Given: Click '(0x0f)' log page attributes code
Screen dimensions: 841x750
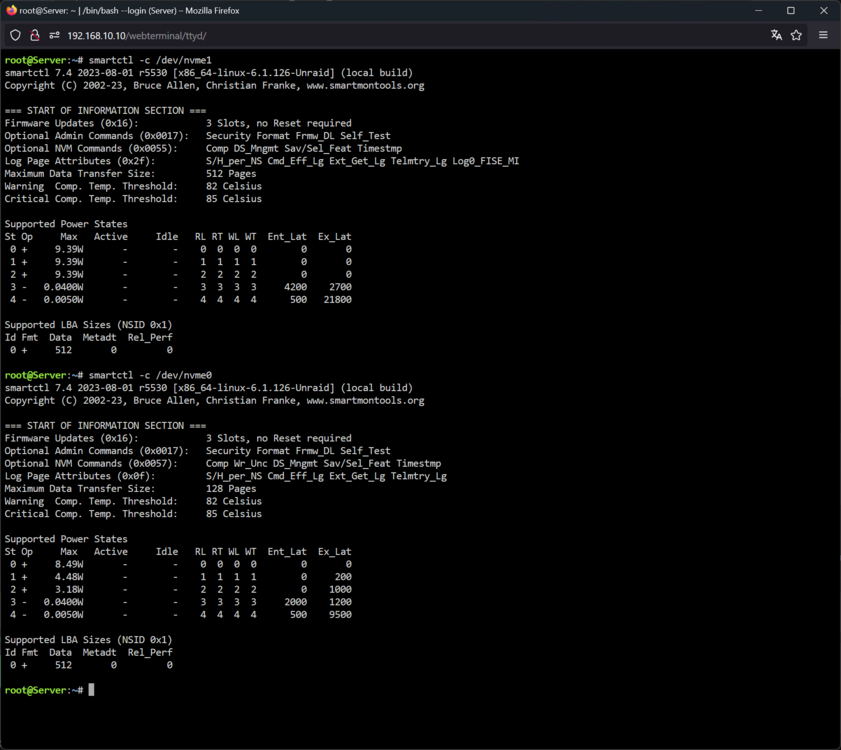Looking at the screenshot, I should [x=136, y=476].
